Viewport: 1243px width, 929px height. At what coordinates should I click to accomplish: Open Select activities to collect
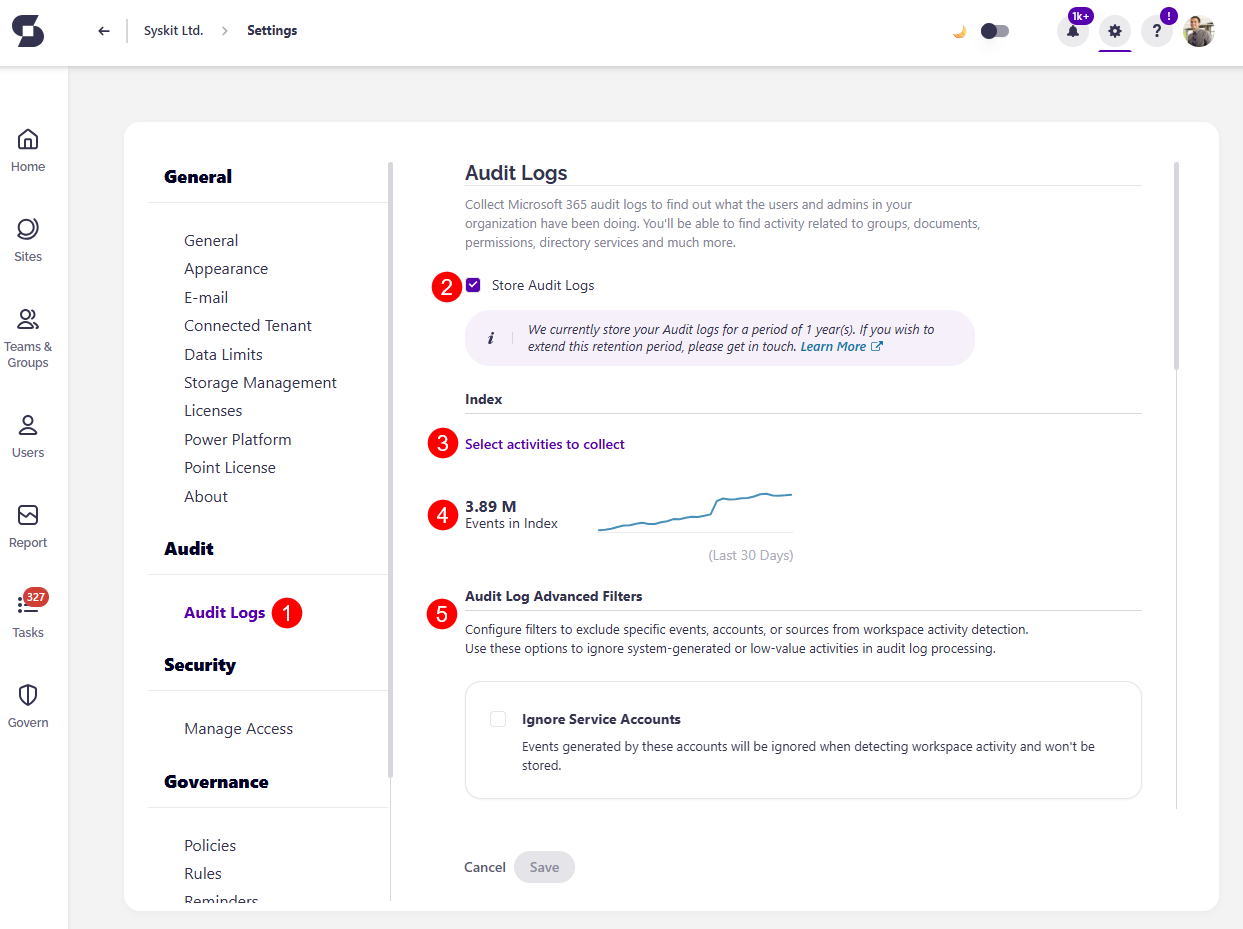(x=544, y=443)
